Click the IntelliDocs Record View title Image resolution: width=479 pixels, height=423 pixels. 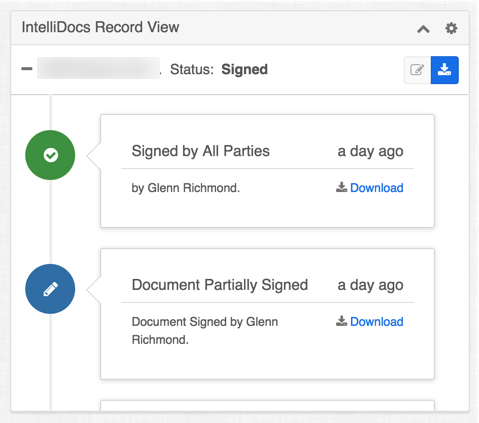pos(100,27)
